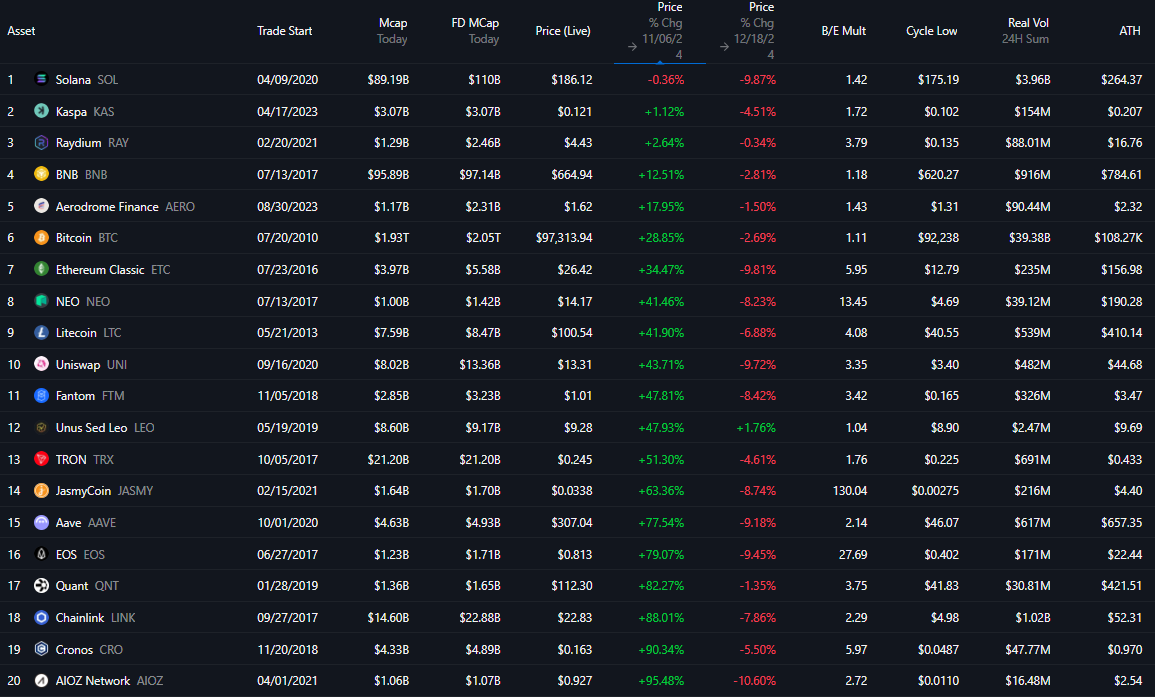Click the Uniswap logo icon
1155x697 pixels.
(41, 364)
